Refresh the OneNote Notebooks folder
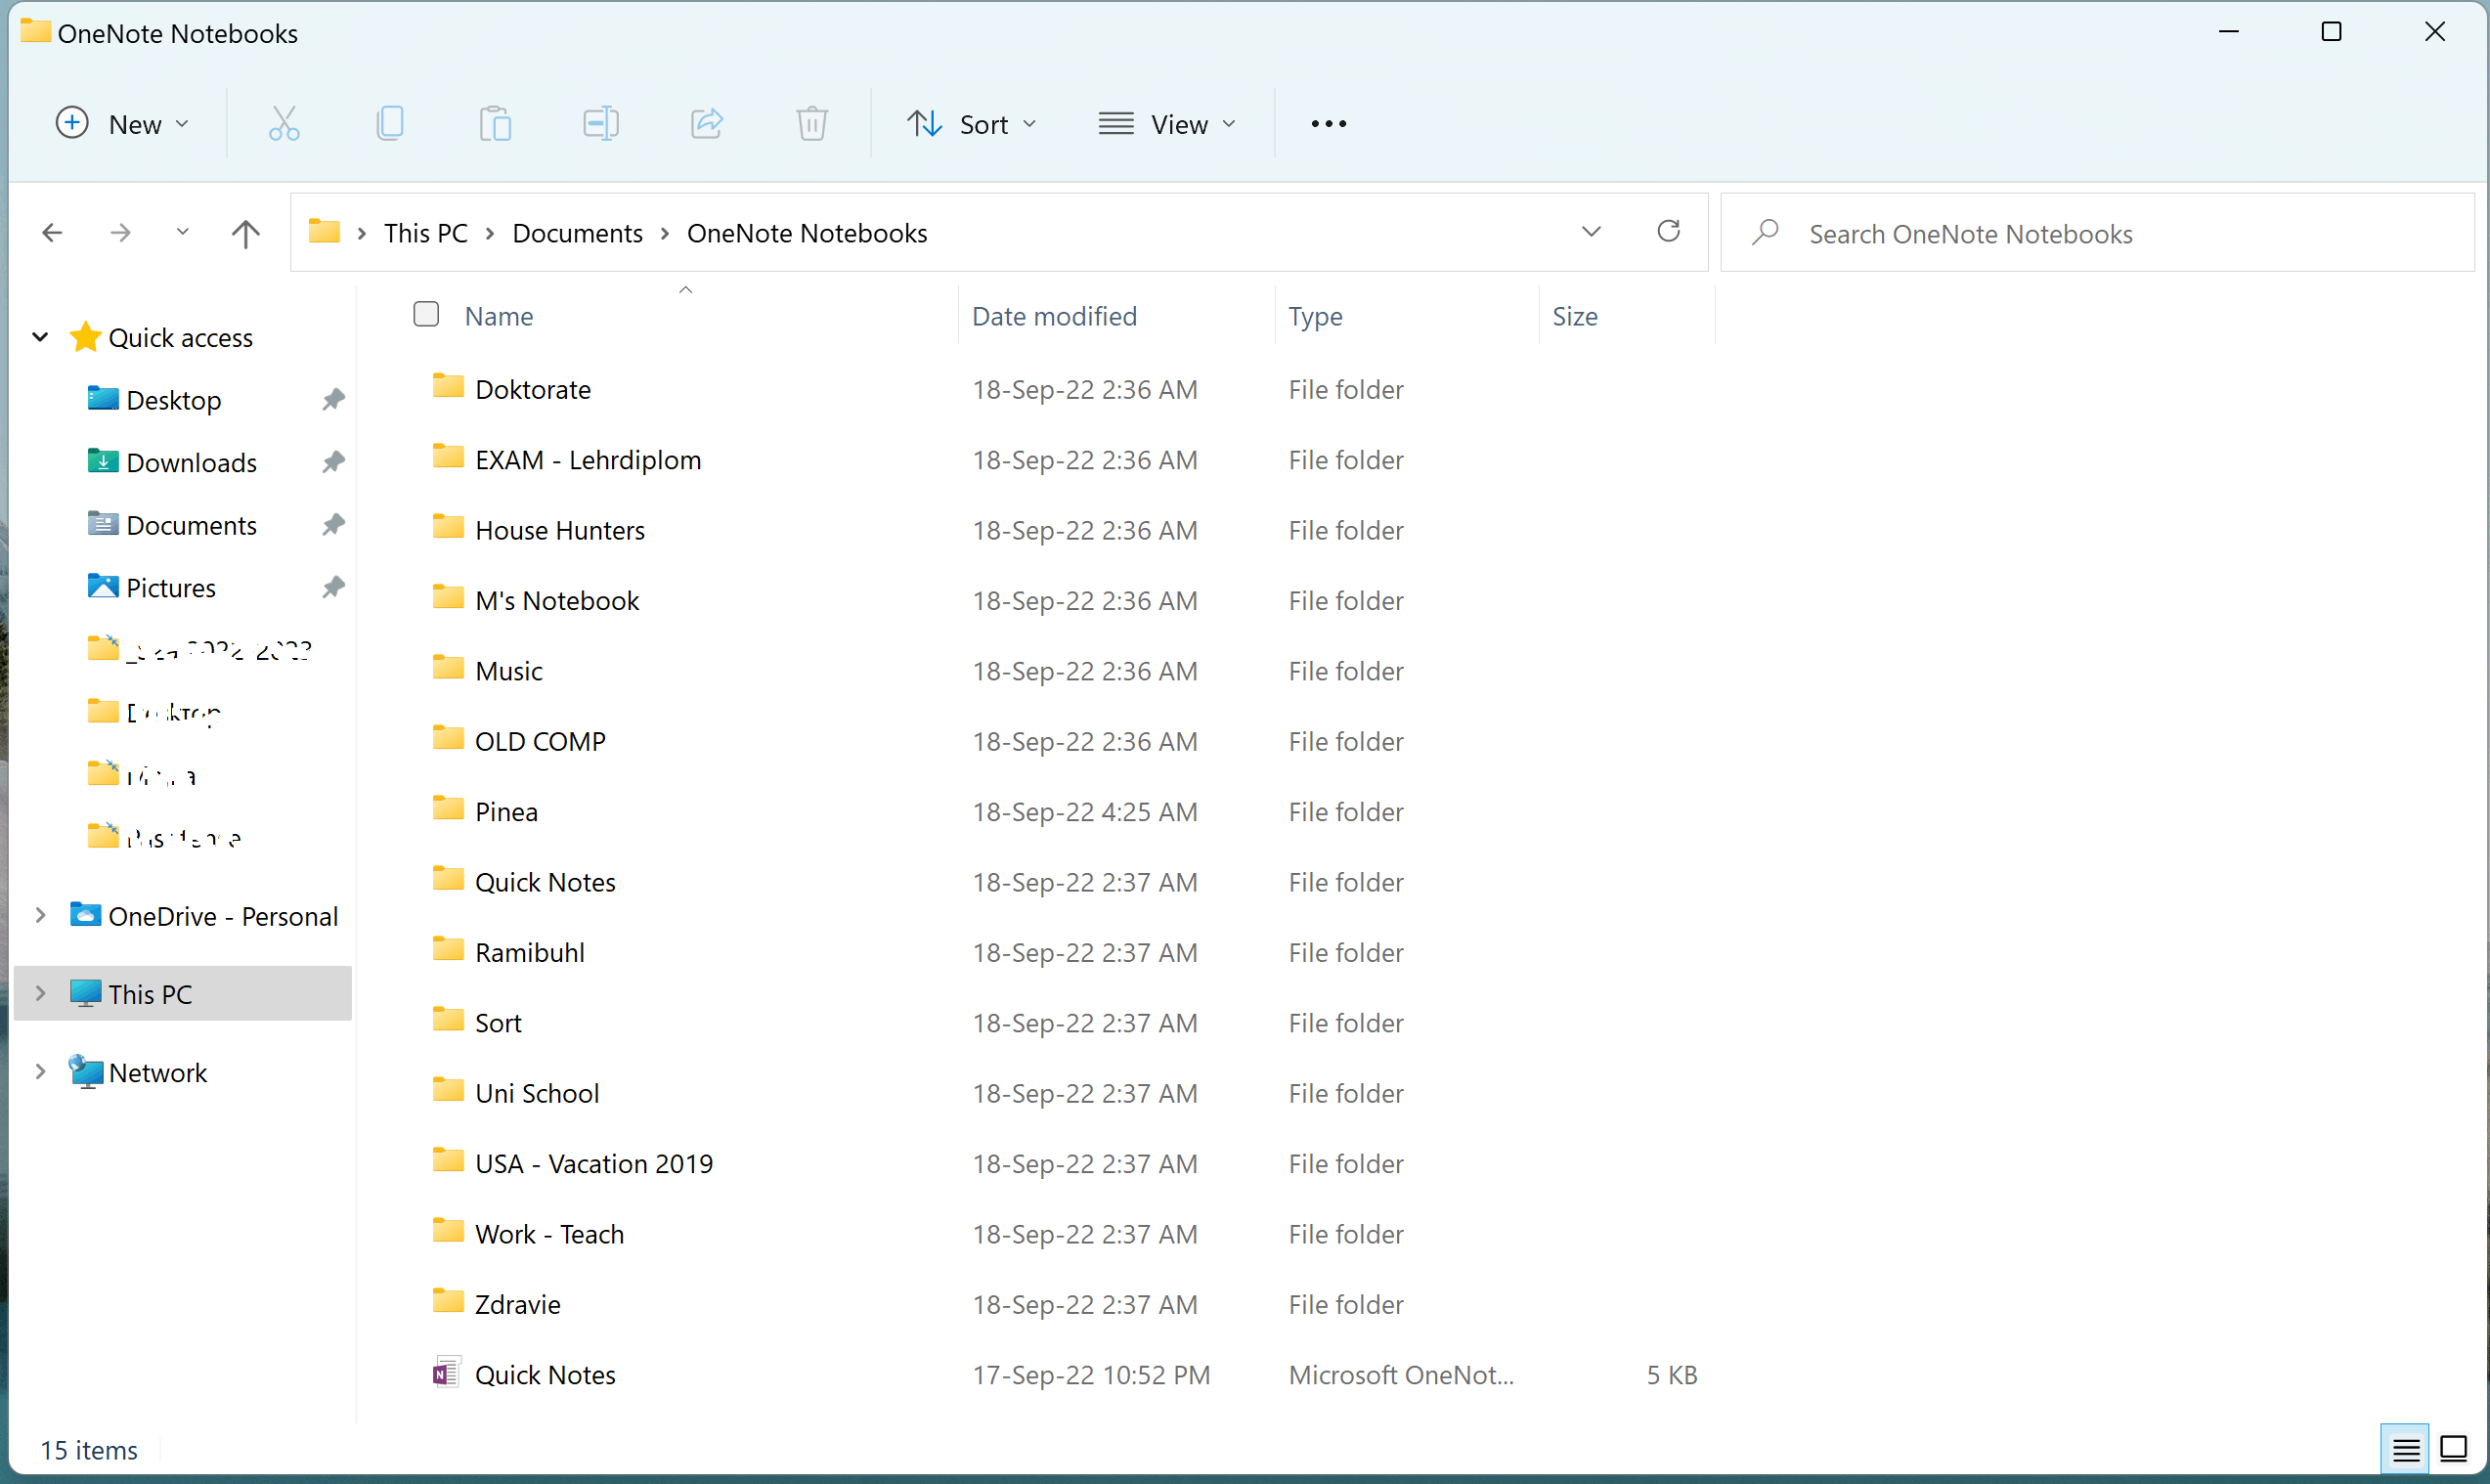 pyautogui.click(x=1669, y=232)
